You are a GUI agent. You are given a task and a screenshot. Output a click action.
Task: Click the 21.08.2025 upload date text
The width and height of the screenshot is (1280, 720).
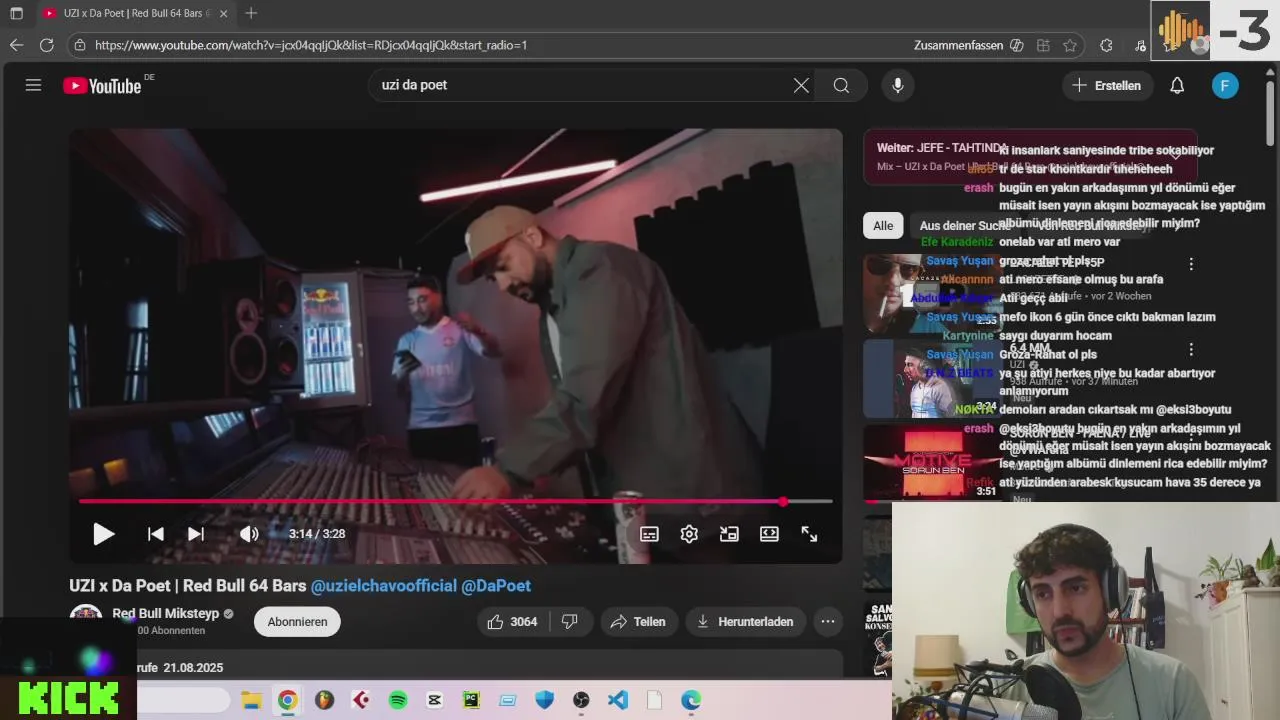click(x=193, y=667)
